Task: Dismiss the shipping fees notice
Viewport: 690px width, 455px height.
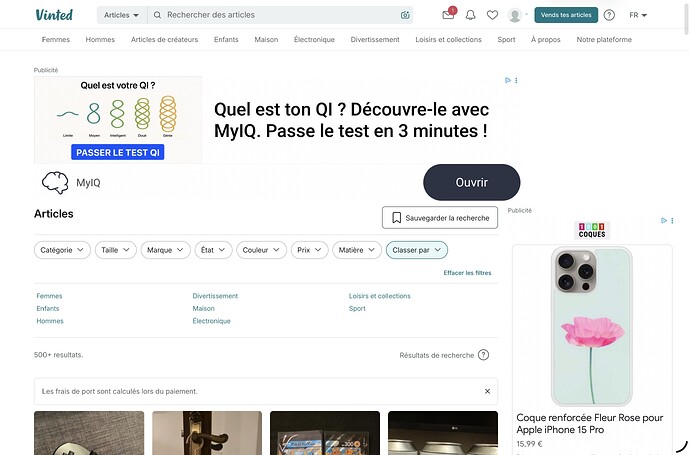Action: (x=487, y=391)
